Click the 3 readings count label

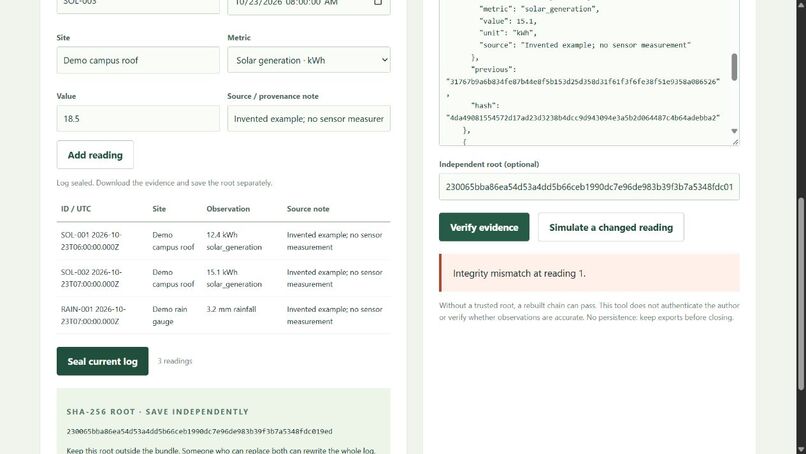pos(175,361)
